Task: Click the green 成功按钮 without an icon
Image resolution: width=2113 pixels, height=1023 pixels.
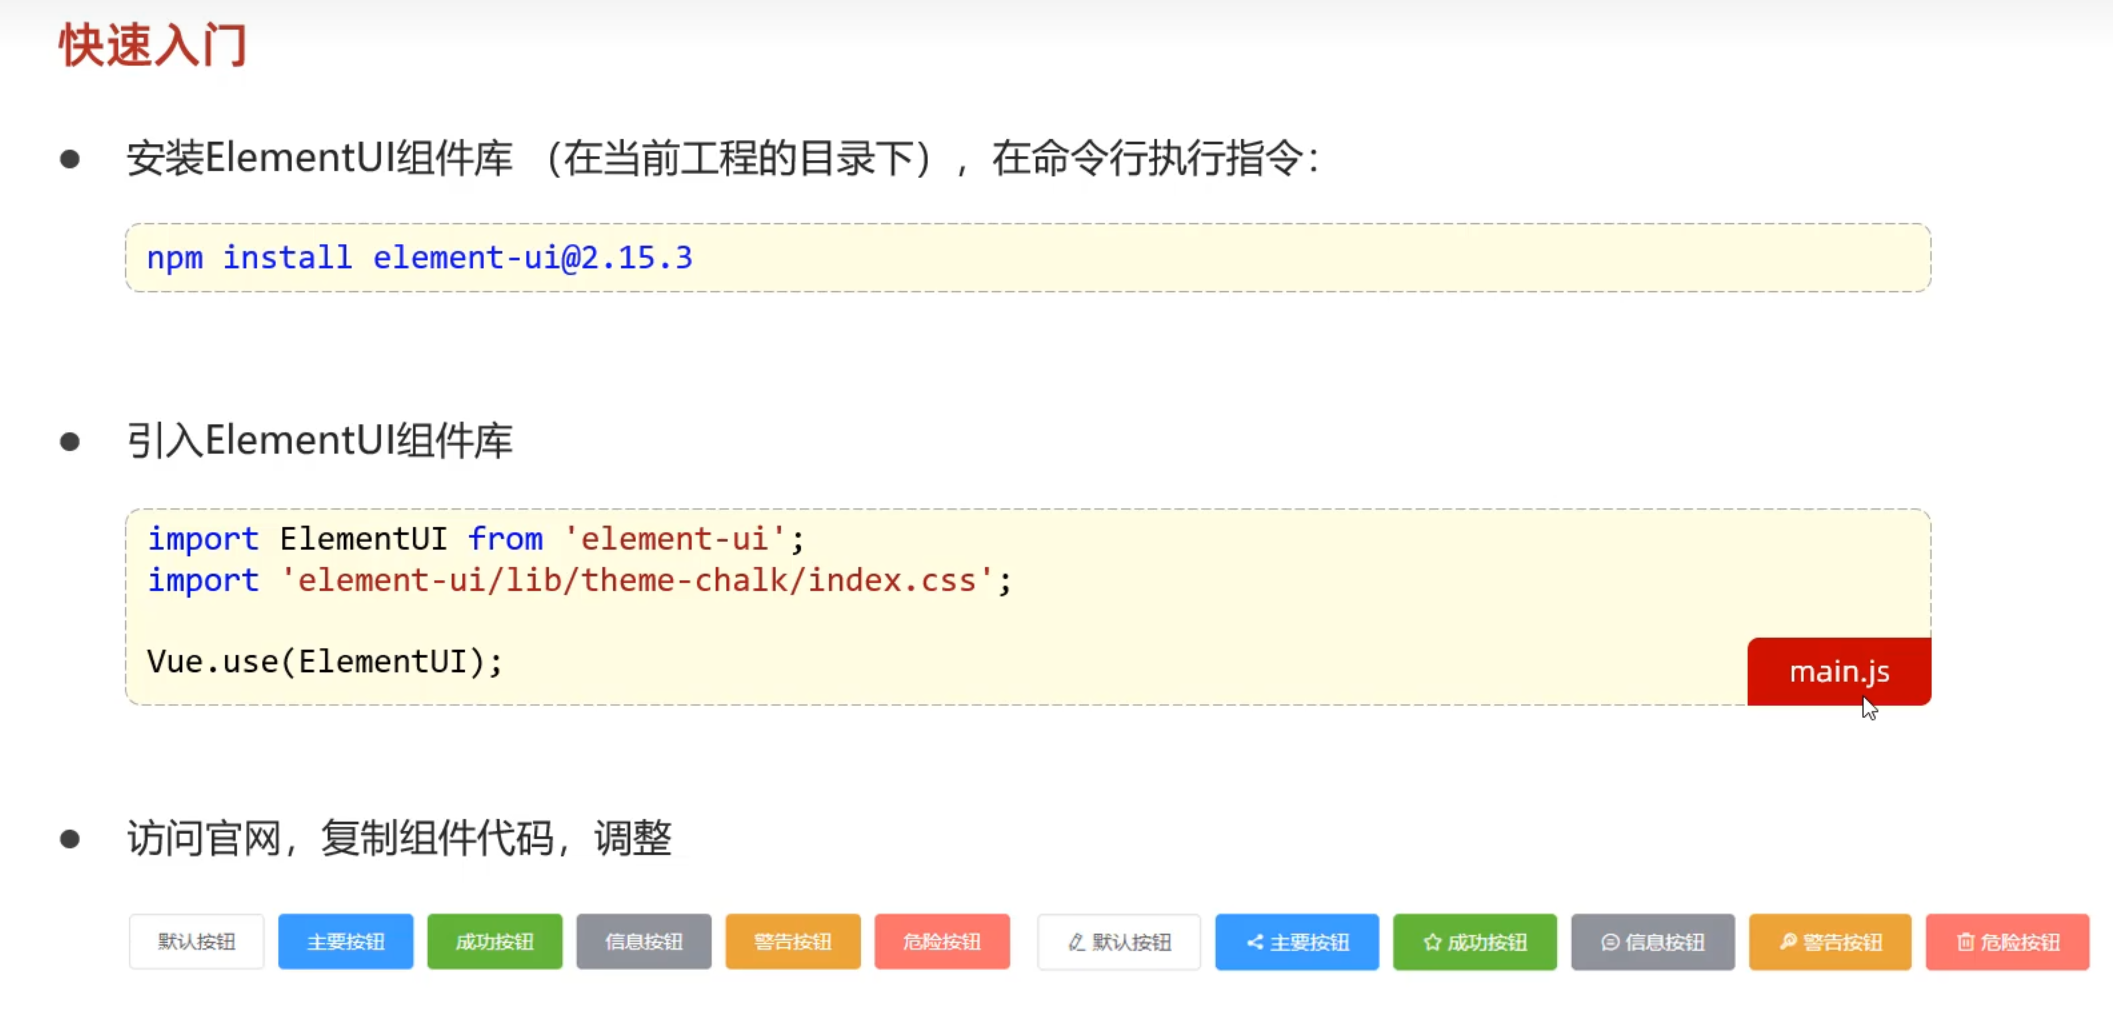Action: pyautogui.click(x=494, y=941)
